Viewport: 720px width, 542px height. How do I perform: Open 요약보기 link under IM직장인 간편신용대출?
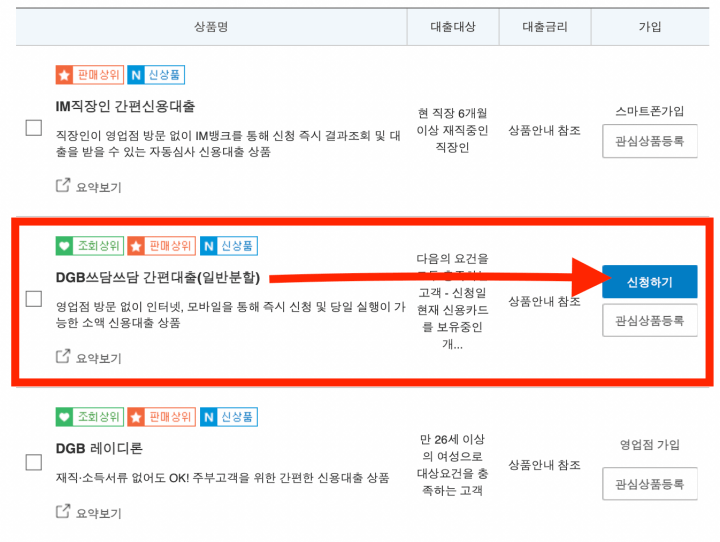(x=99, y=187)
